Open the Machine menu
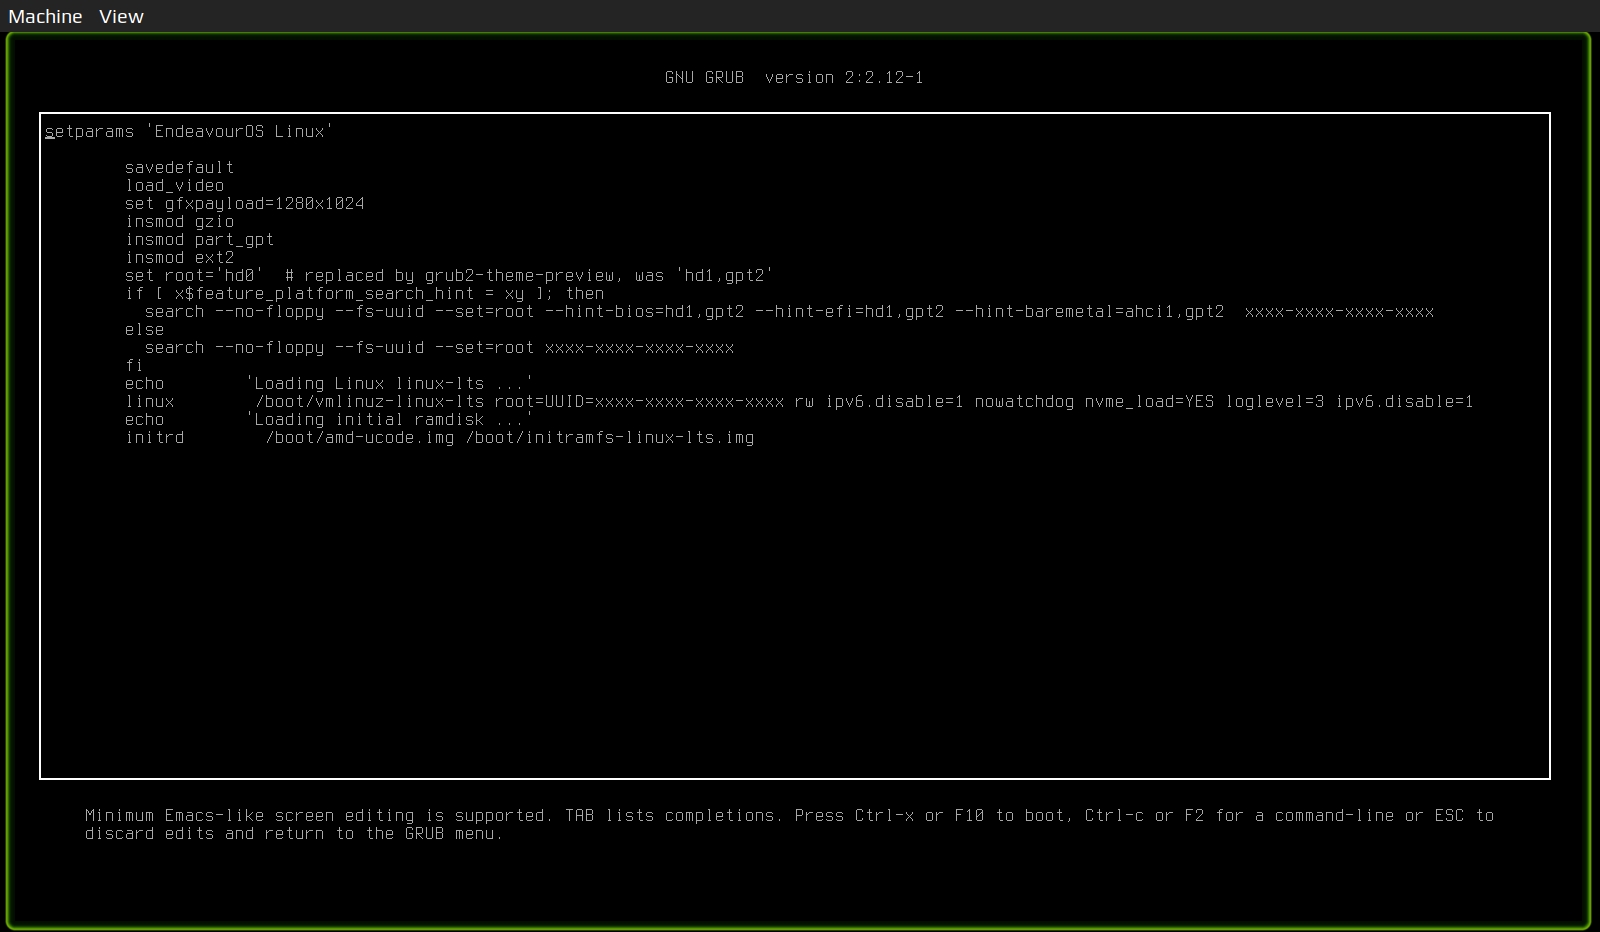This screenshot has height=932, width=1600. point(45,16)
